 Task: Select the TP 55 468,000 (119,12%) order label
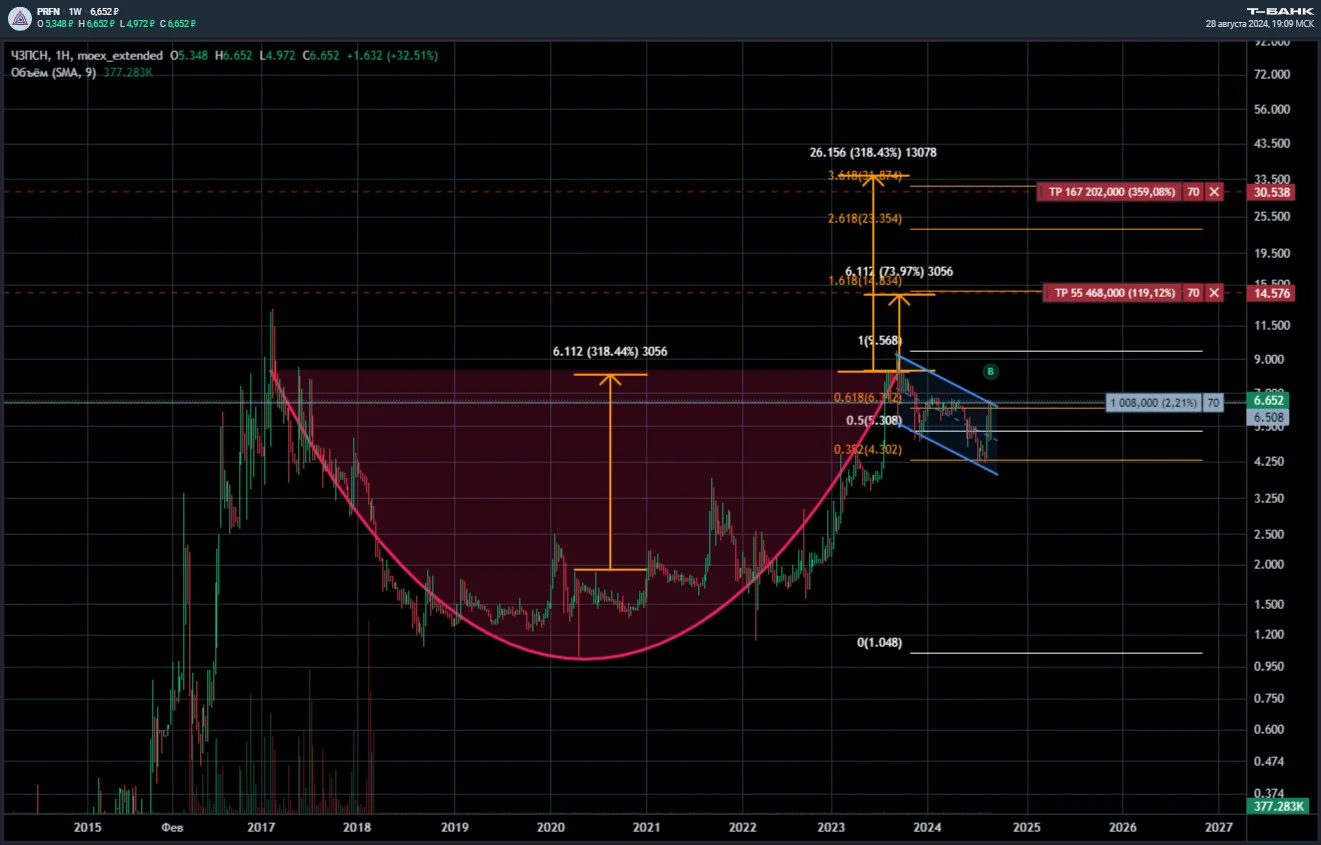coord(1113,293)
